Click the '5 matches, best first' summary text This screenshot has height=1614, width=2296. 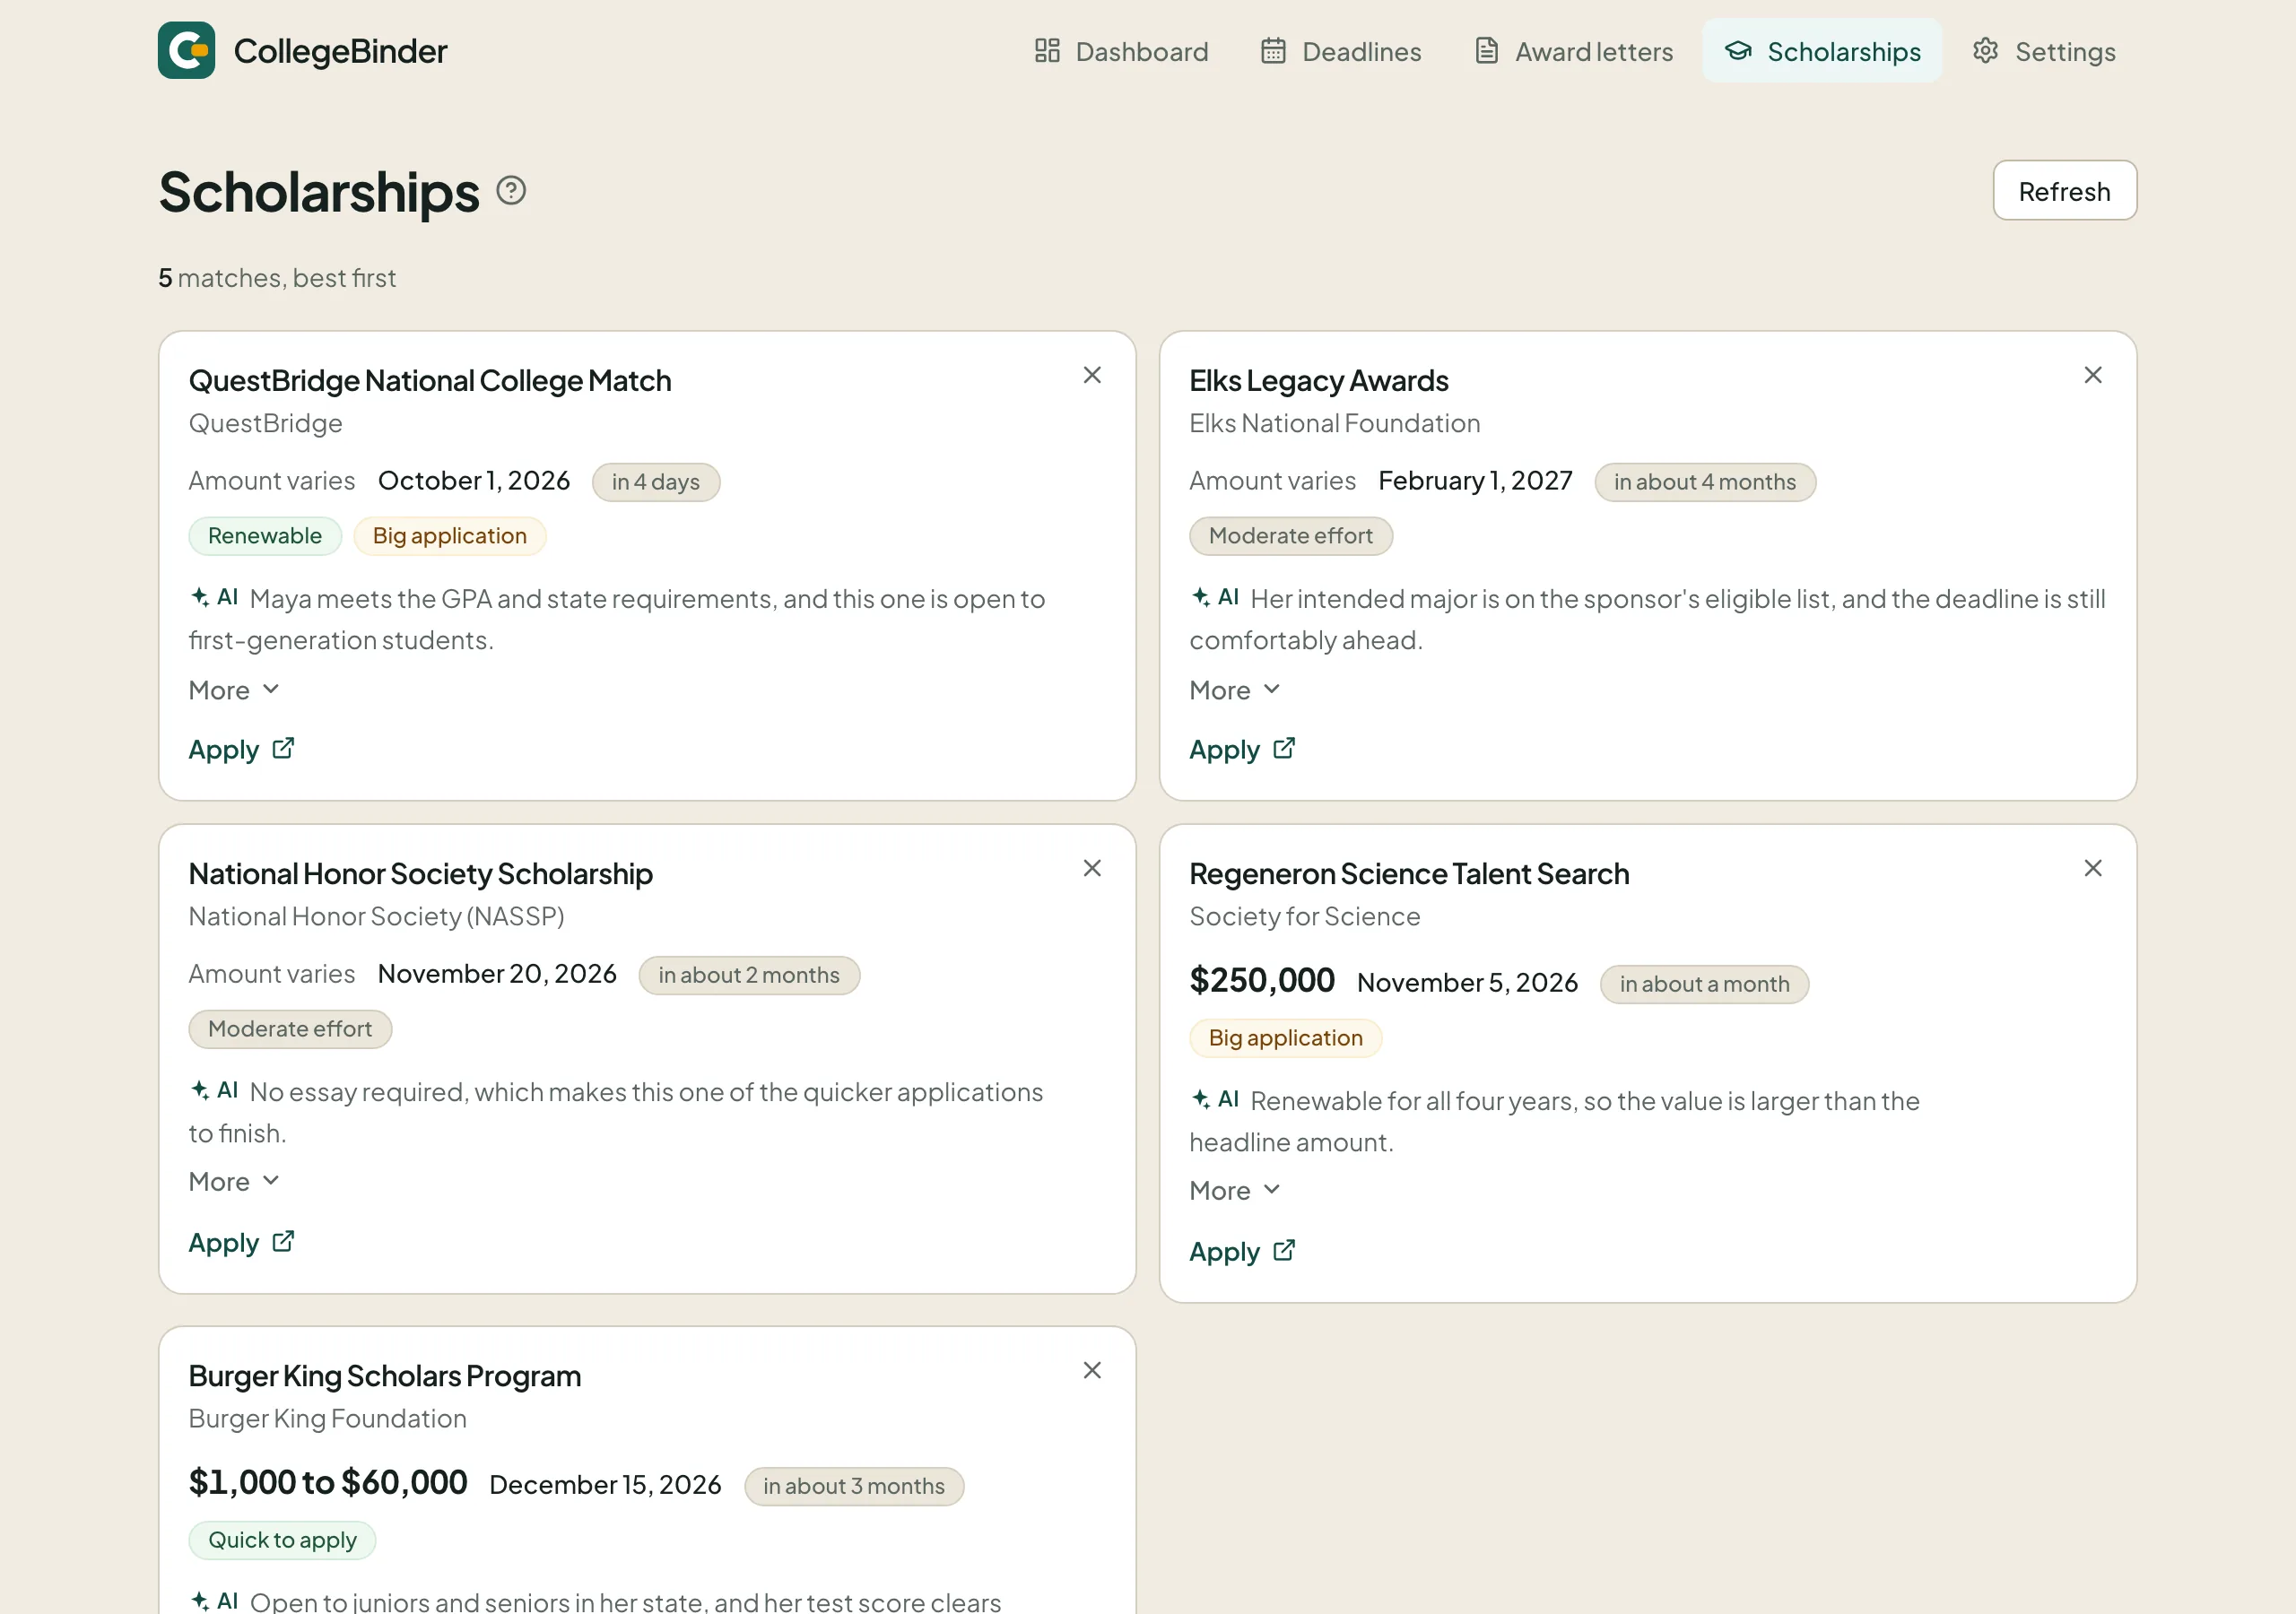pos(277,278)
